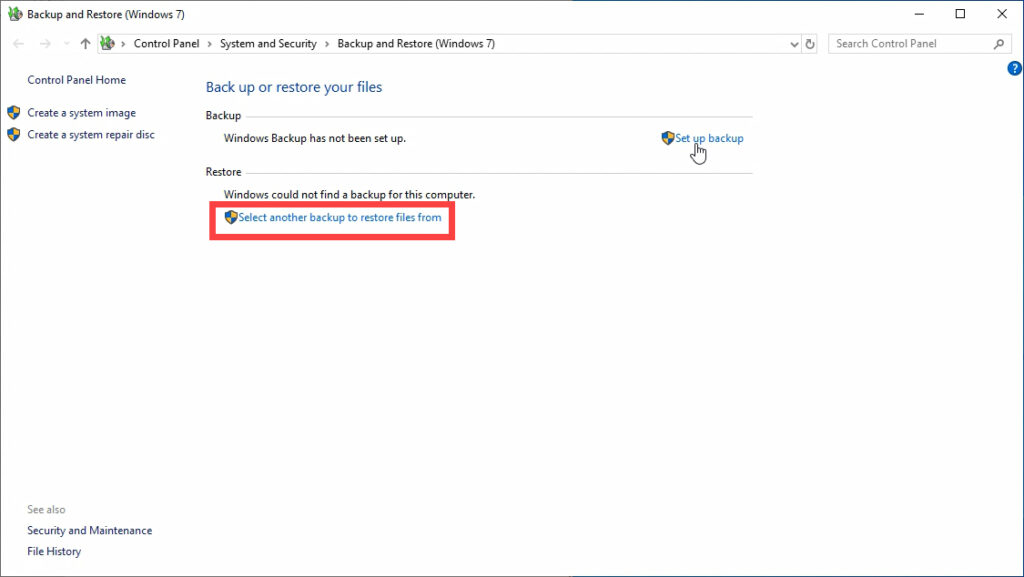Click 'Windows Backup has not been set up.' text

pyautogui.click(x=315, y=138)
